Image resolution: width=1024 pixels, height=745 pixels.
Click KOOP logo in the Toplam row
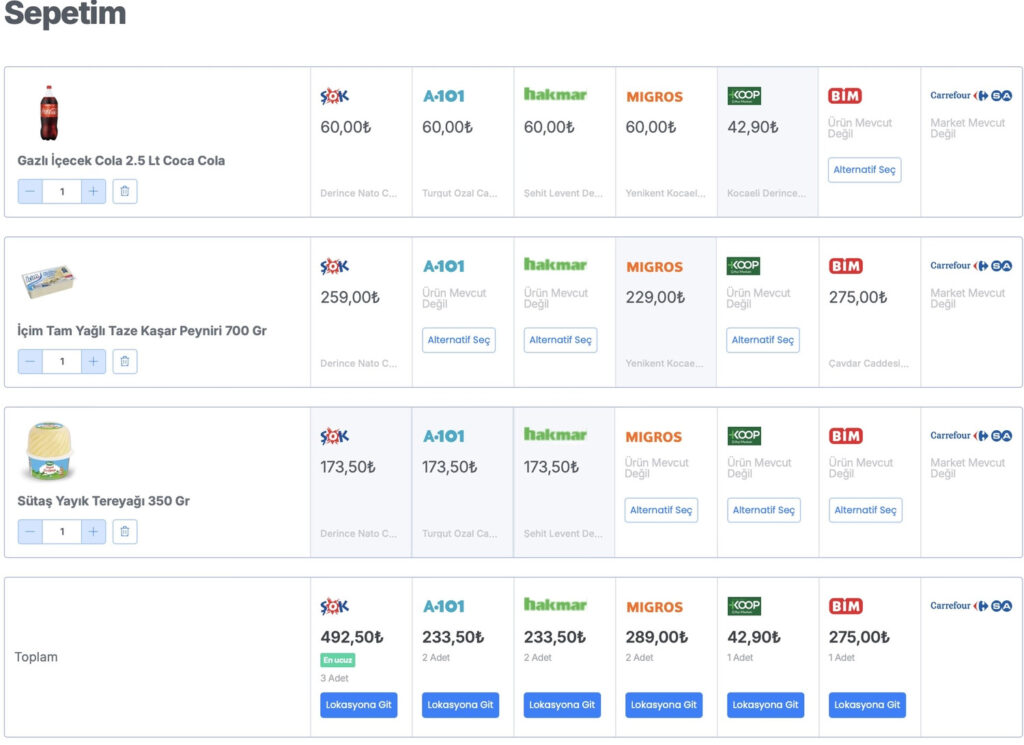click(744, 606)
